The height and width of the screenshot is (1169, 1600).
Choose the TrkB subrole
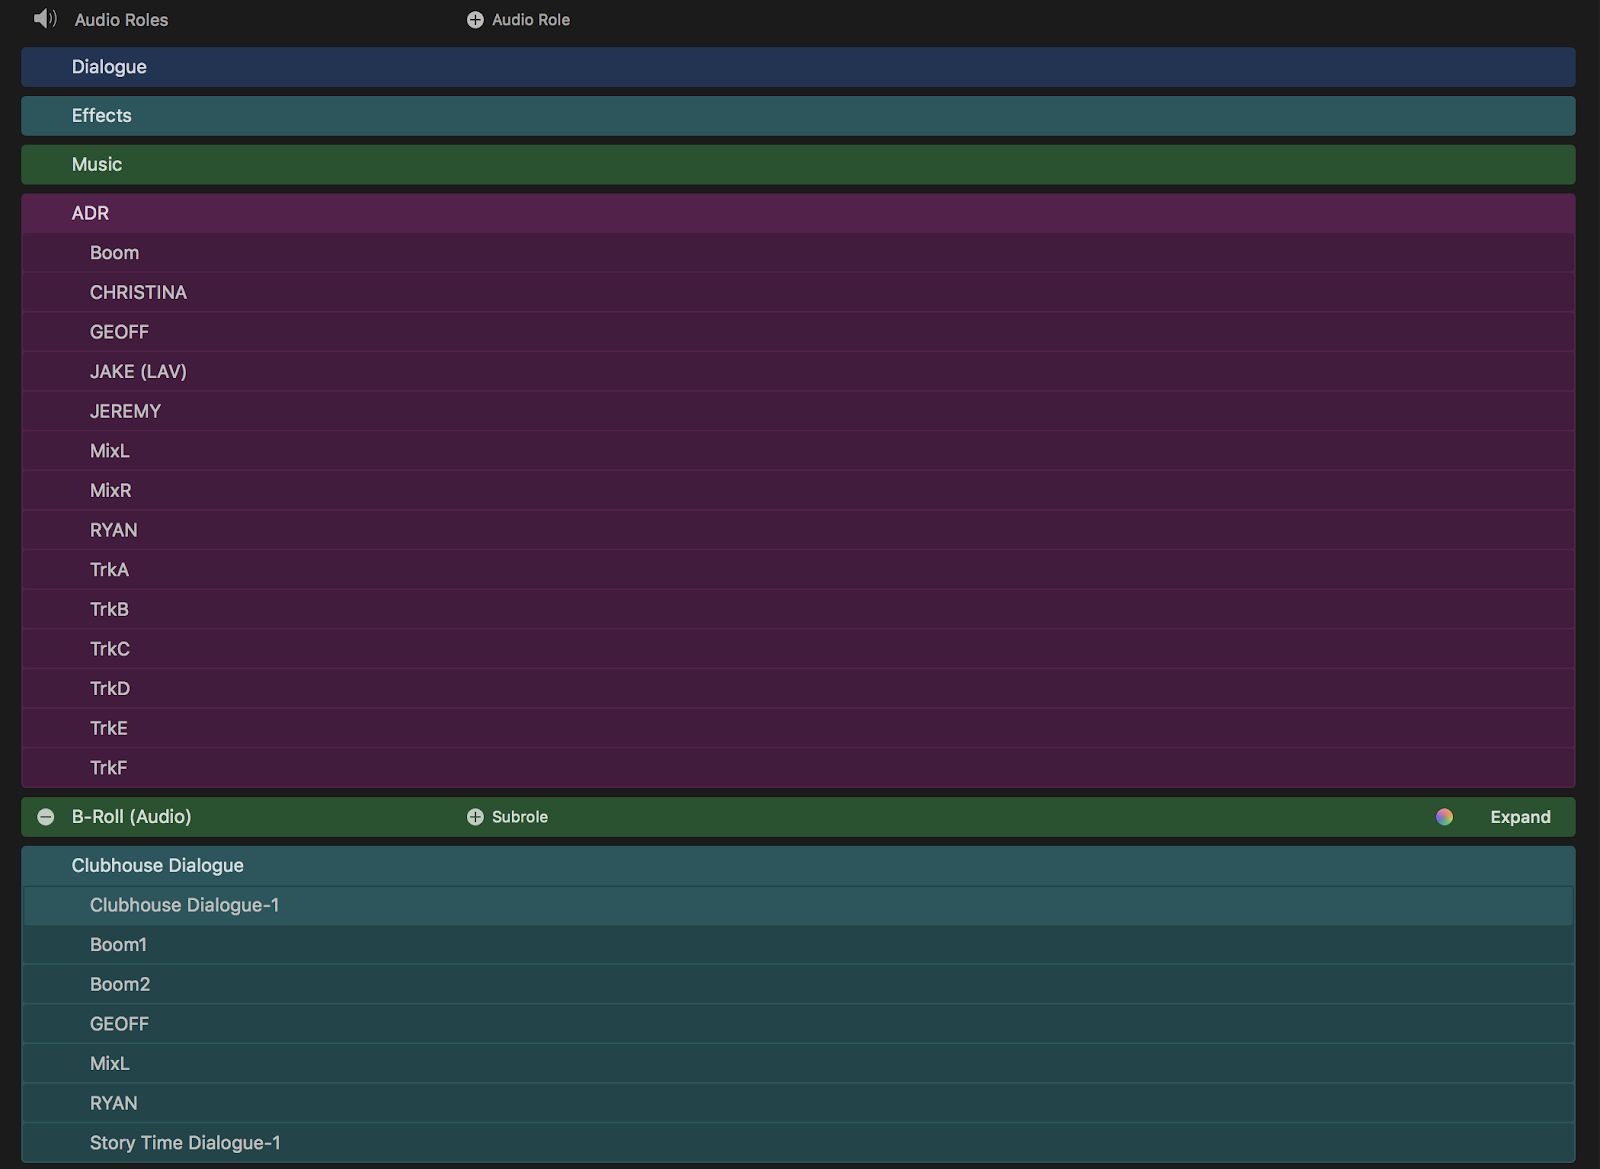[798, 609]
